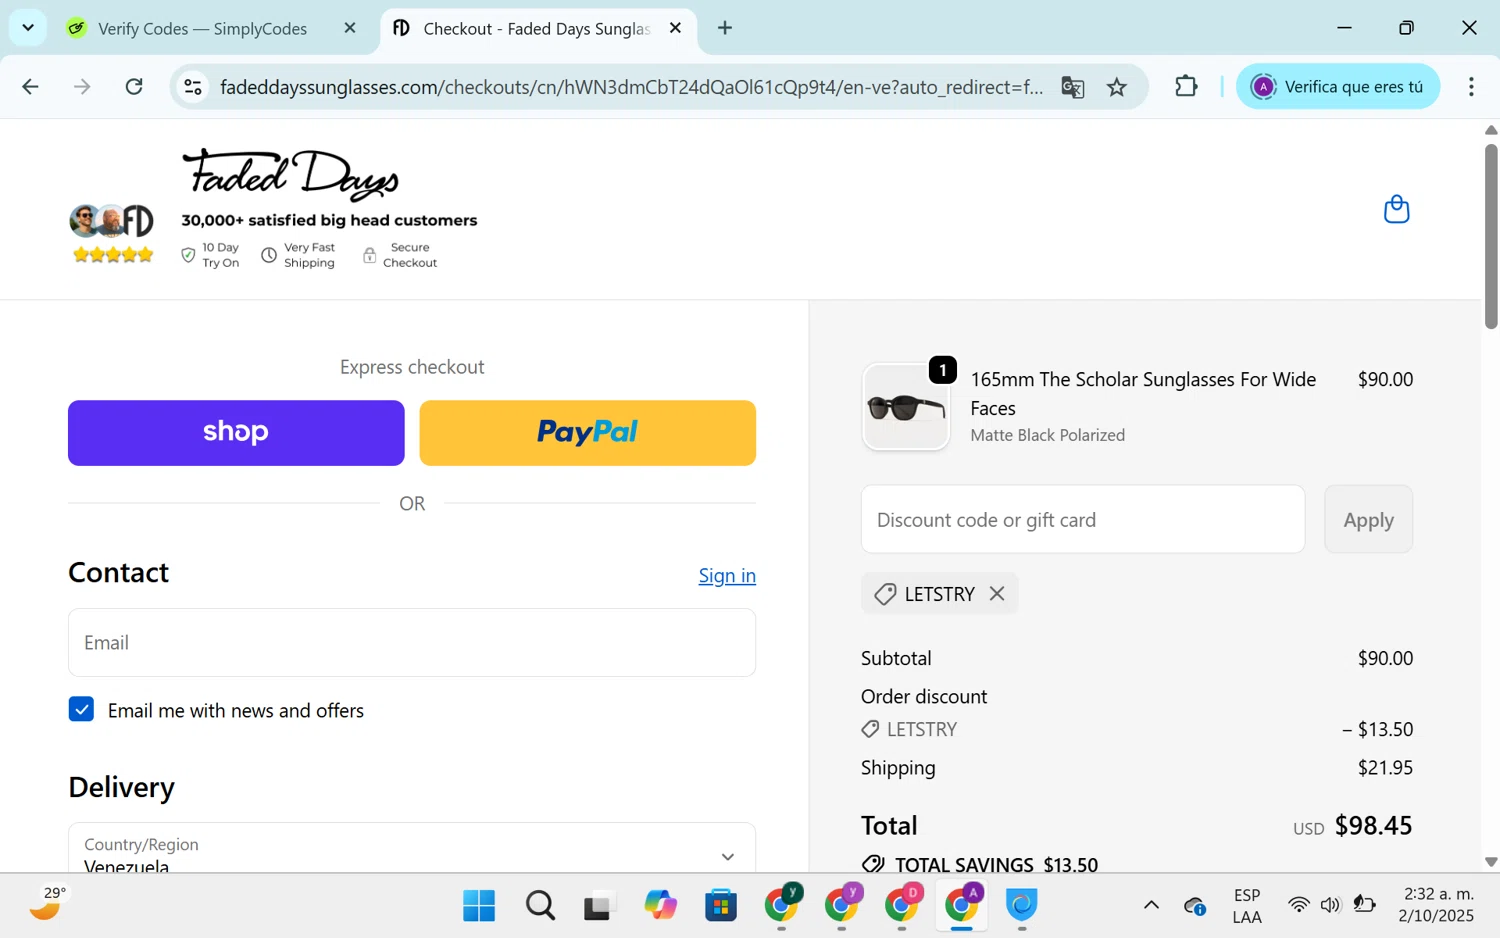Click Apply discount button

pos(1368,519)
